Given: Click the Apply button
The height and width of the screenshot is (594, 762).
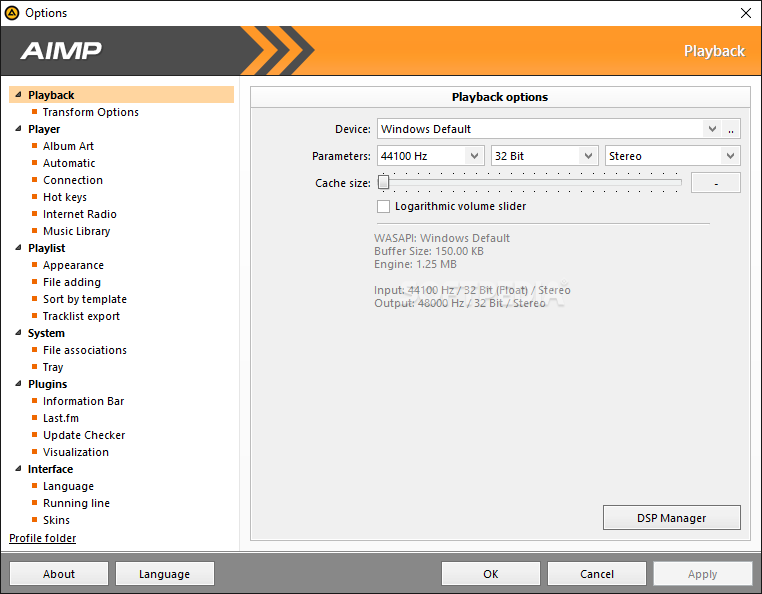Looking at the screenshot, I should coord(703,574).
